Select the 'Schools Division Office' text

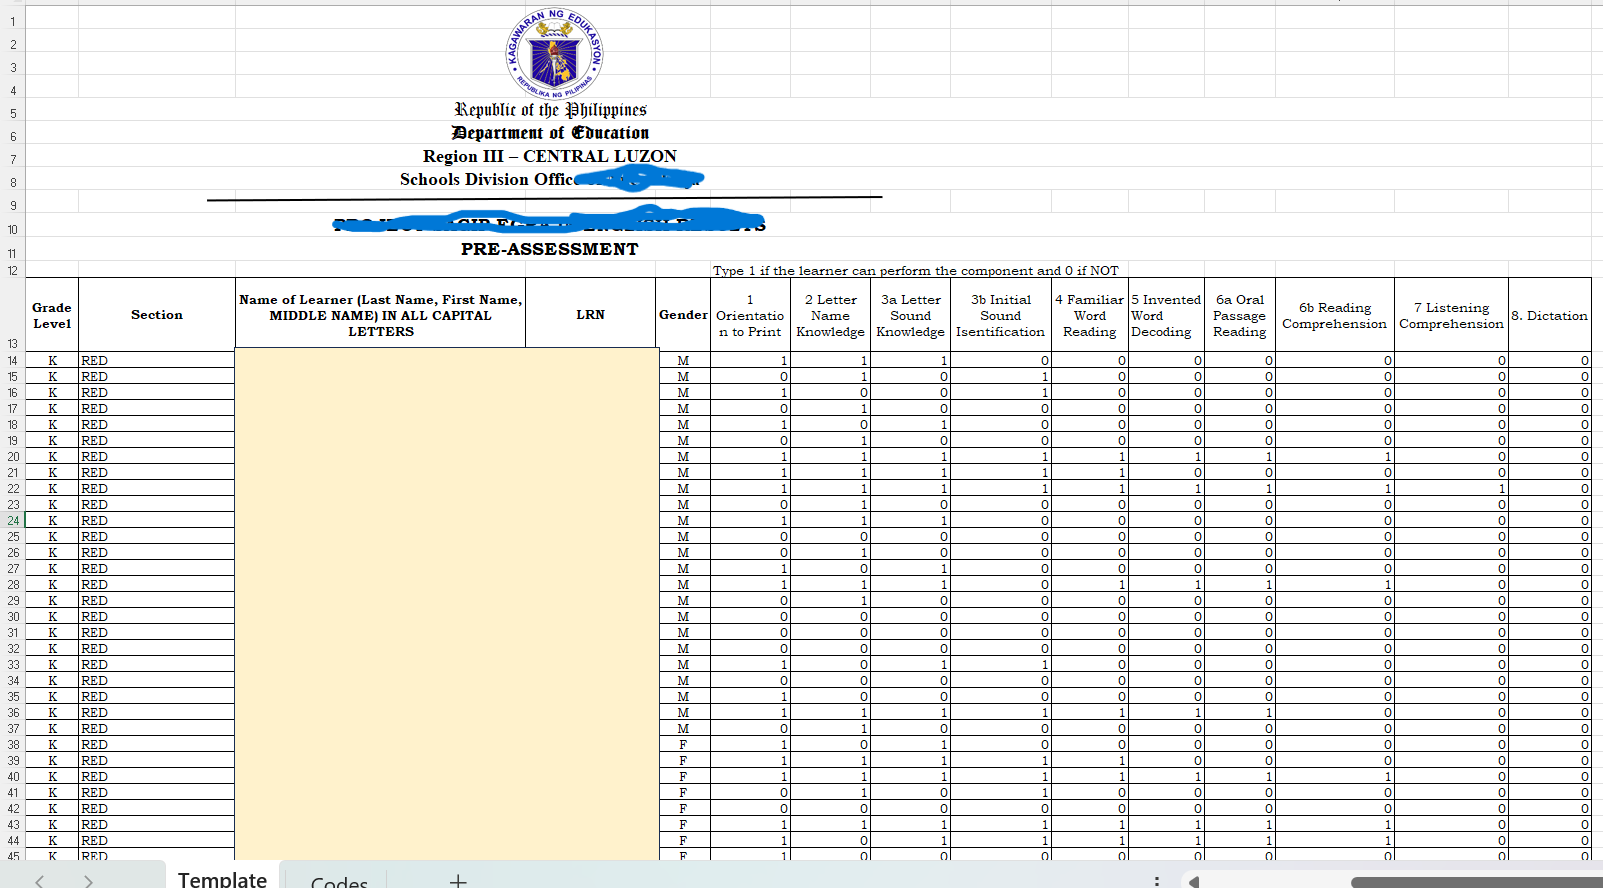tap(488, 179)
